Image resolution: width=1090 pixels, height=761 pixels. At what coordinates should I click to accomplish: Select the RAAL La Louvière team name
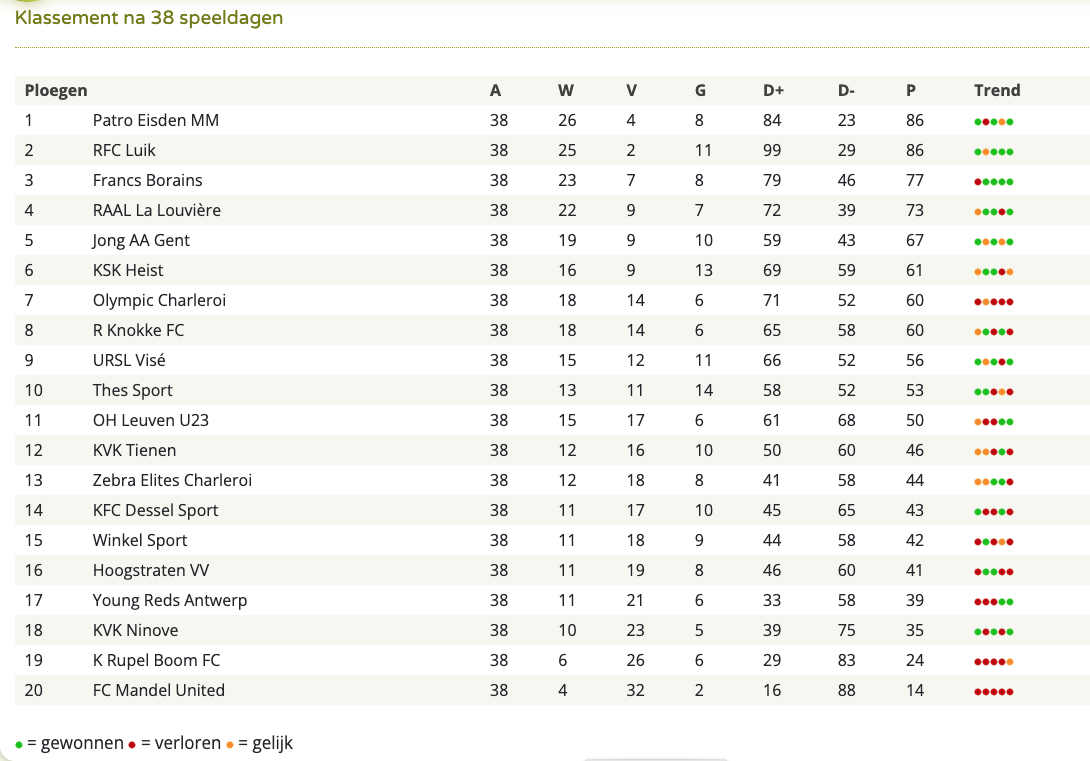(x=156, y=210)
